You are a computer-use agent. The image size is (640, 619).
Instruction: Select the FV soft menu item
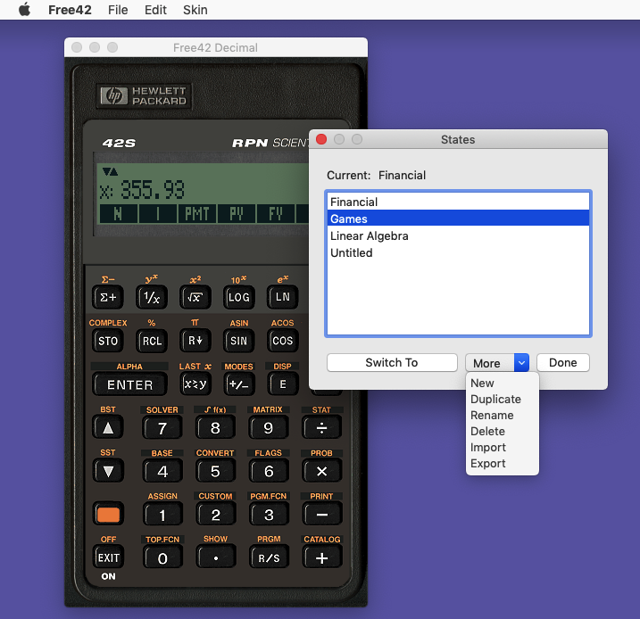[276, 214]
